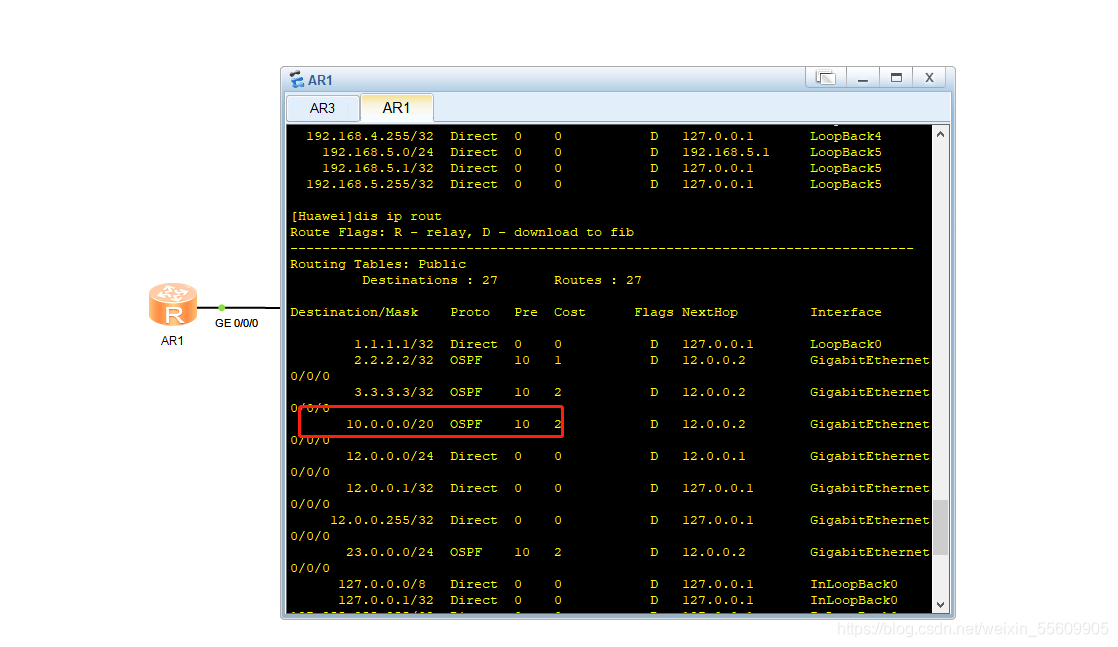This screenshot has width=1118, height=647.
Task: Click the NextHop column header
Action: [x=709, y=312]
